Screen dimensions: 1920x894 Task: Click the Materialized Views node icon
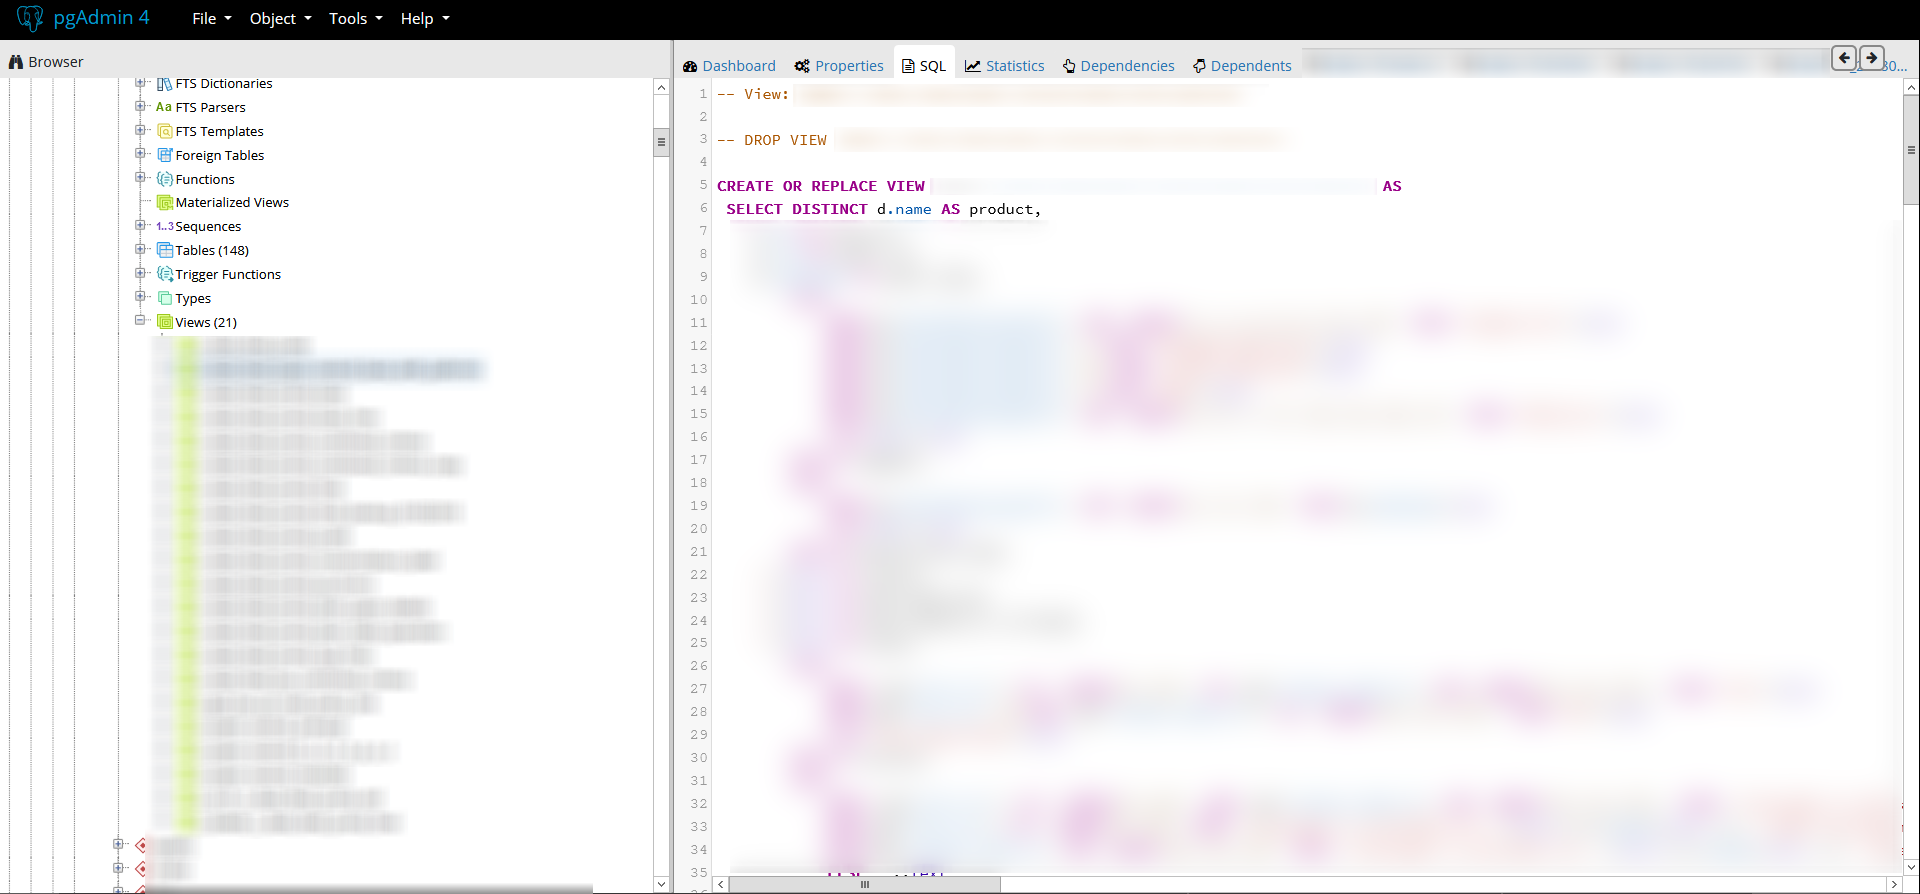coord(165,203)
